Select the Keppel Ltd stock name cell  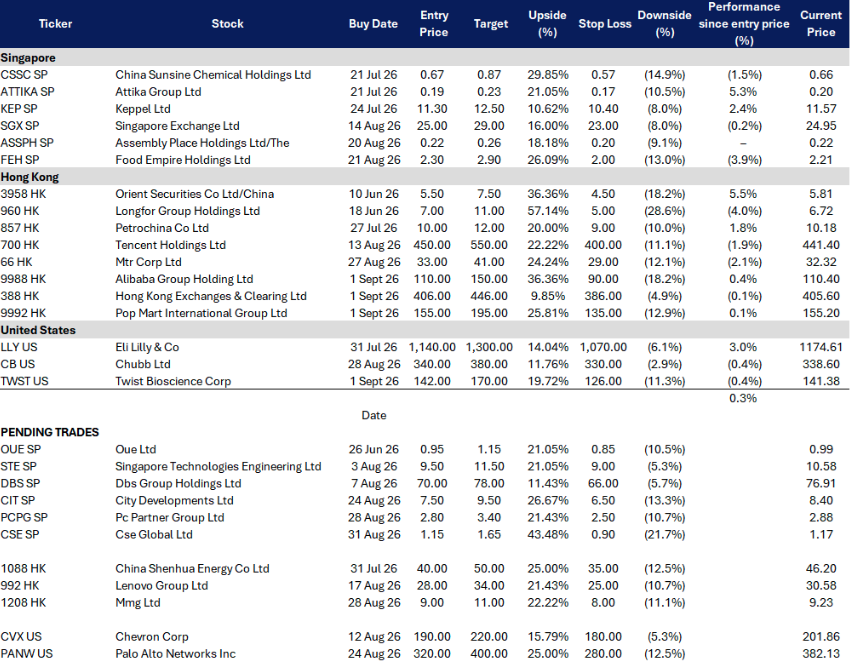(x=143, y=109)
